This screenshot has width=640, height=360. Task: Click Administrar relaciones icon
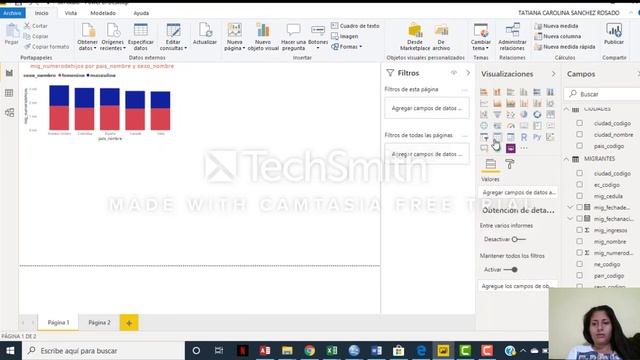(512, 31)
